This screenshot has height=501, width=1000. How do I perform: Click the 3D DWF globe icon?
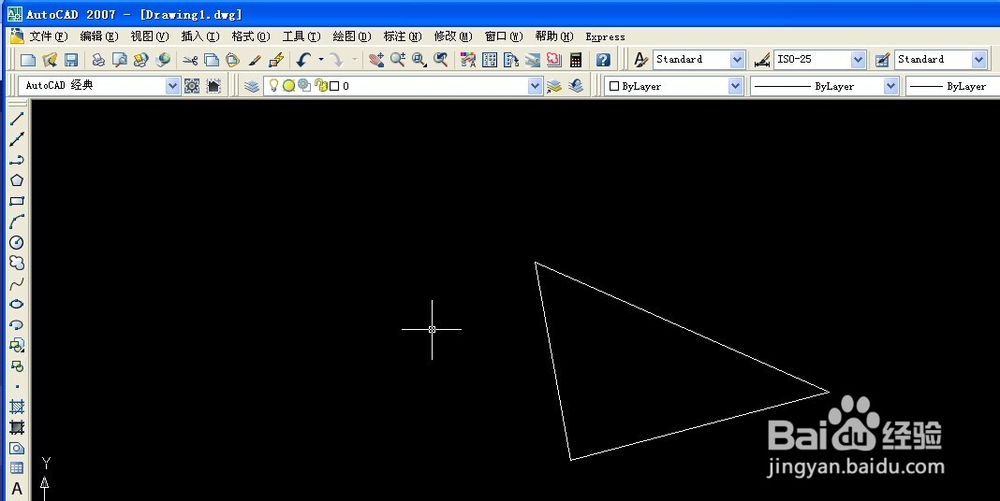tap(163, 60)
